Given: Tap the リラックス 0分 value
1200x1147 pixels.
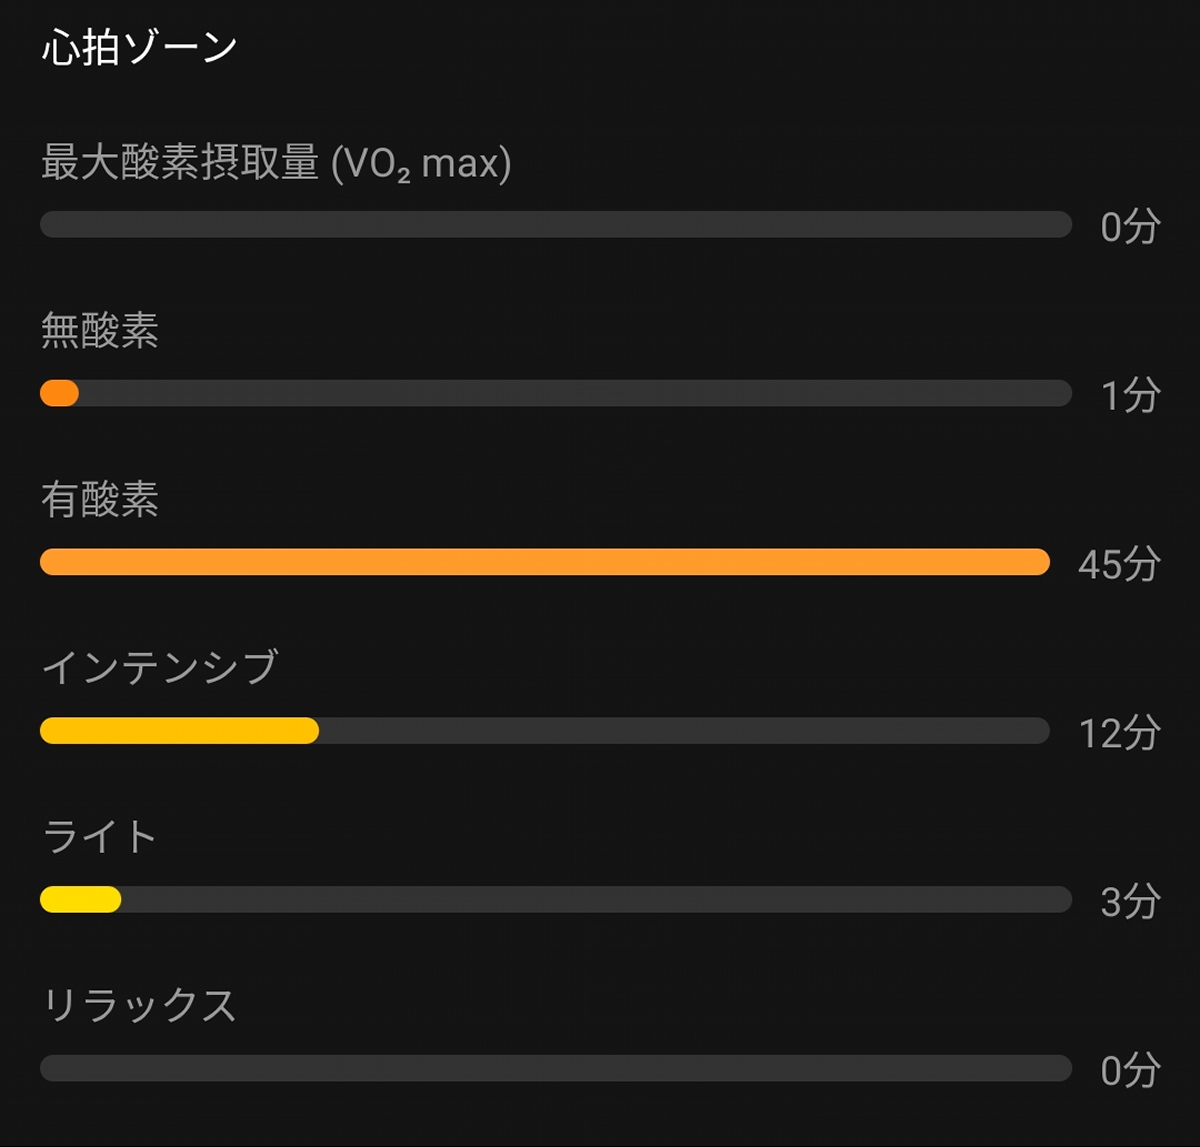Looking at the screenshot, I should click(1130, 1072).
